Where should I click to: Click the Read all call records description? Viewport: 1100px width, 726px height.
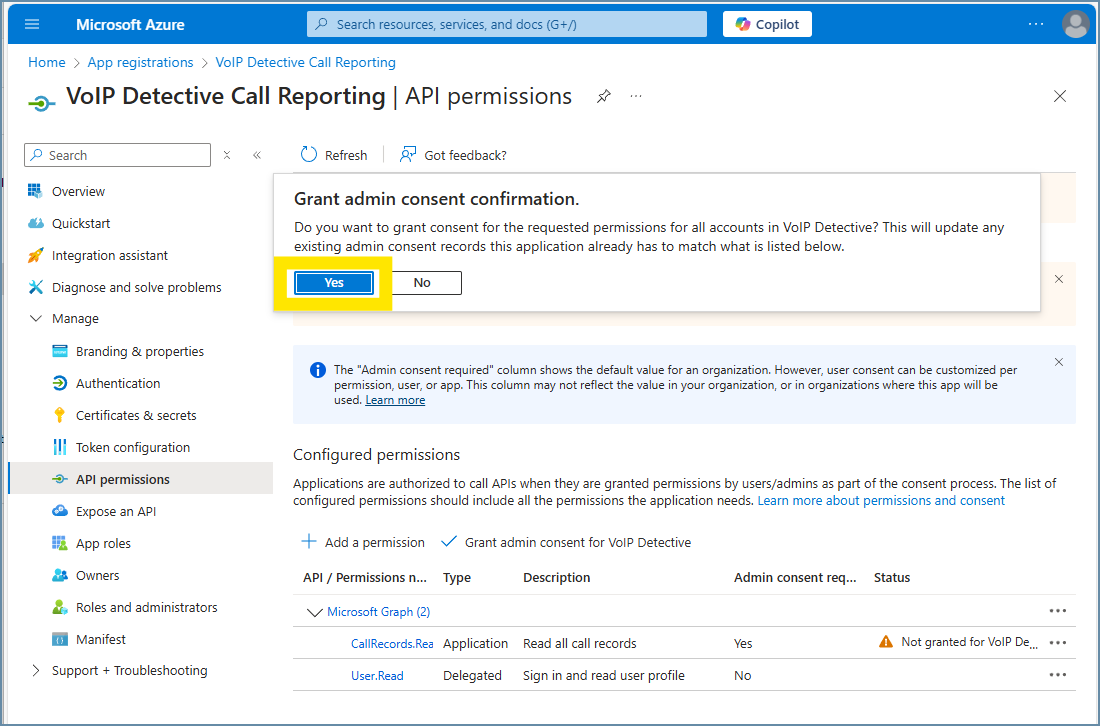coord(579,644)
